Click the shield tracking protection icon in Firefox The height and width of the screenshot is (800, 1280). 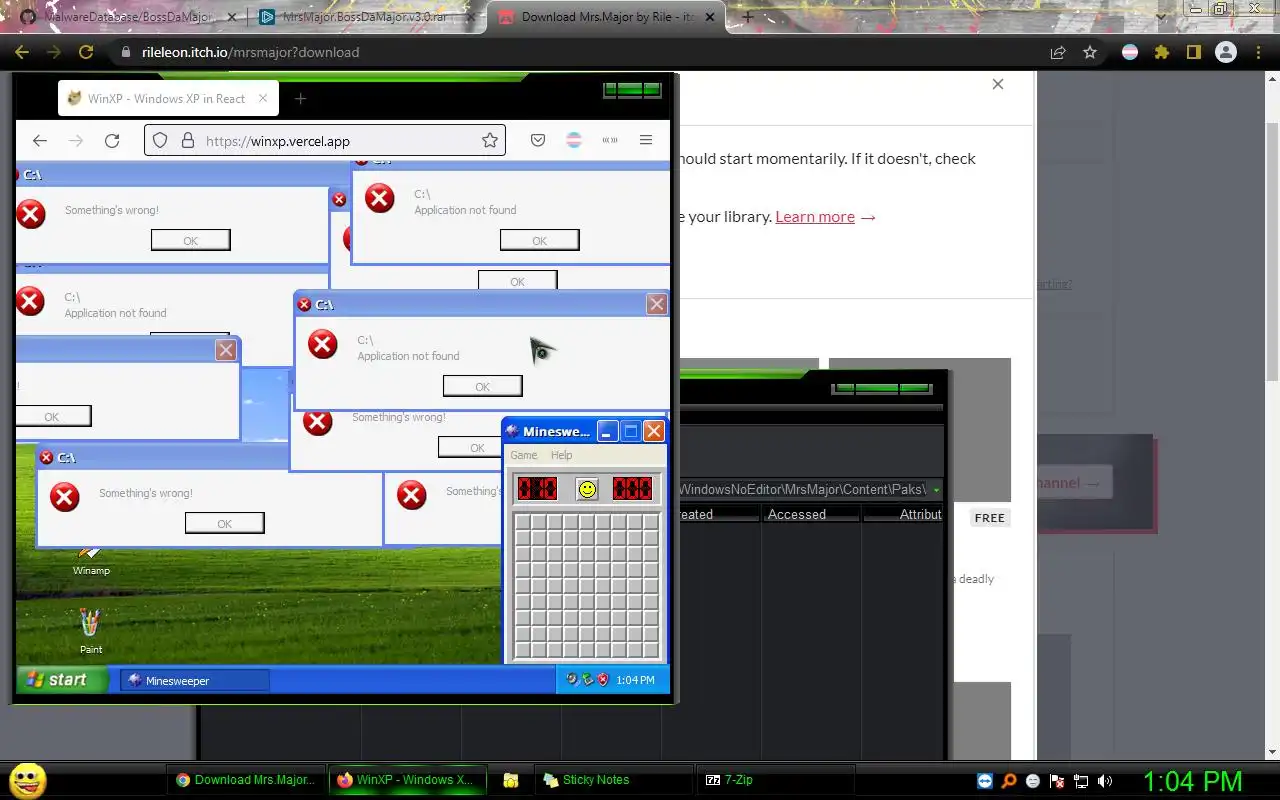tap(160, 141)
